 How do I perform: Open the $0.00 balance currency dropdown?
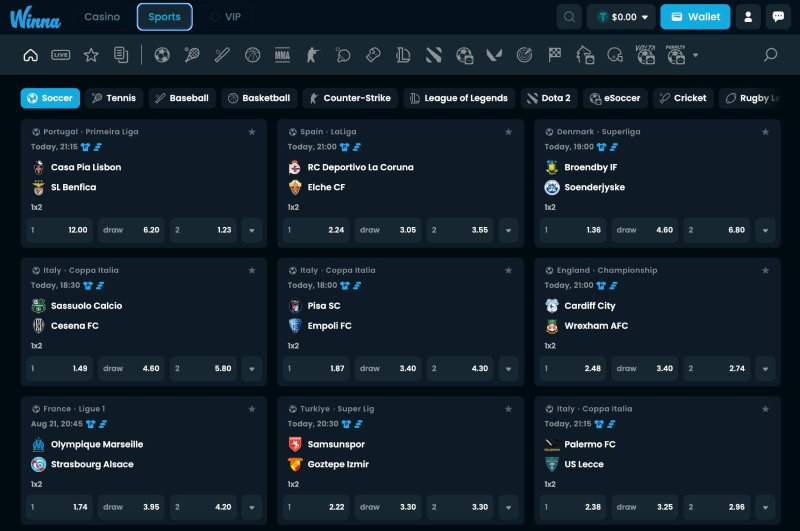[x=621, y=17]
